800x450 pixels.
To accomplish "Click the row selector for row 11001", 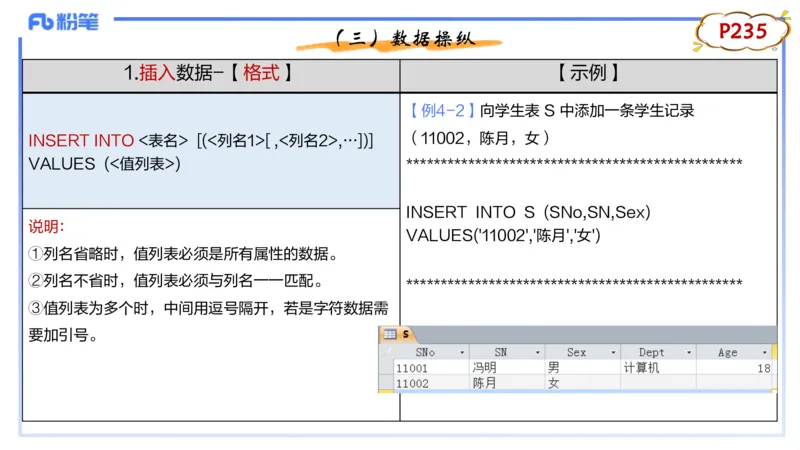I will pos(386,368).
